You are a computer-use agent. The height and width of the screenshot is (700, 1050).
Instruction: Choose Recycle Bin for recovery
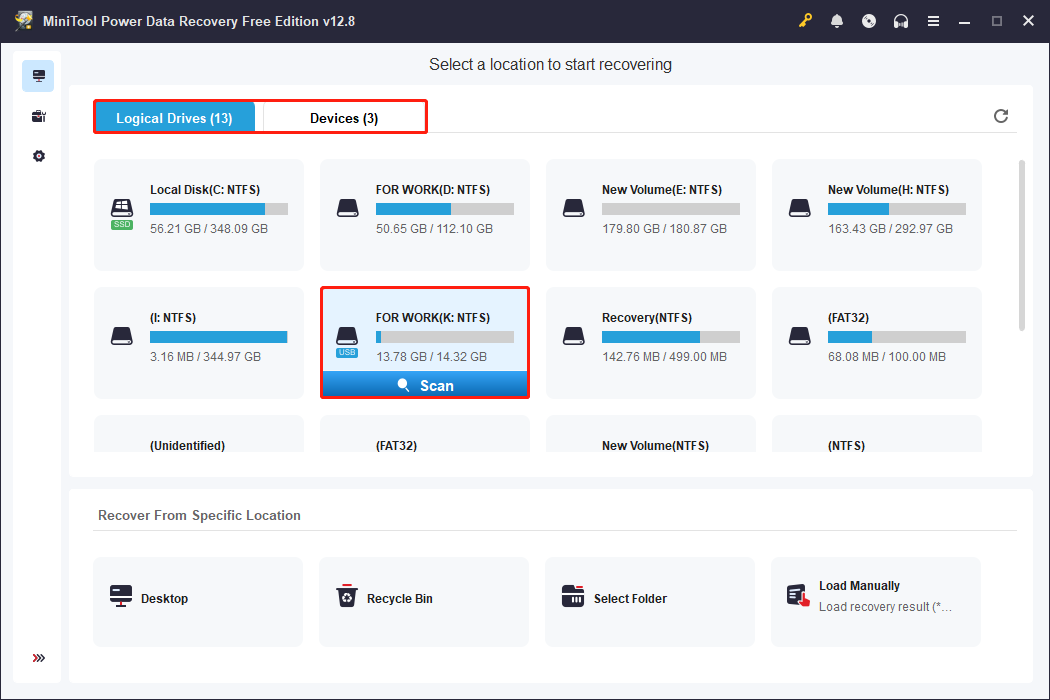tap(423, 599)
